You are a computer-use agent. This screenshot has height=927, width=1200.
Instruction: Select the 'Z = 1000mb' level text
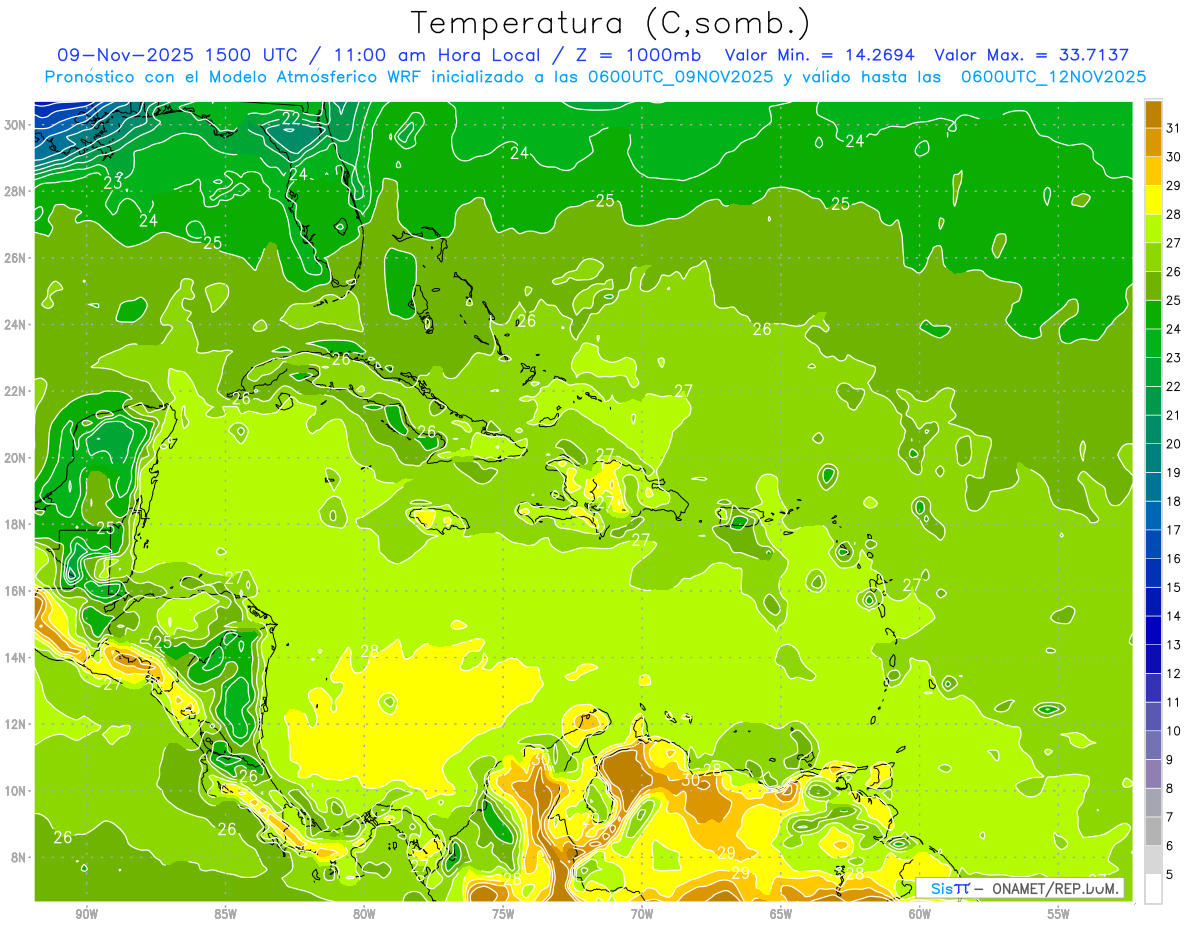click(x=638, y=55)
